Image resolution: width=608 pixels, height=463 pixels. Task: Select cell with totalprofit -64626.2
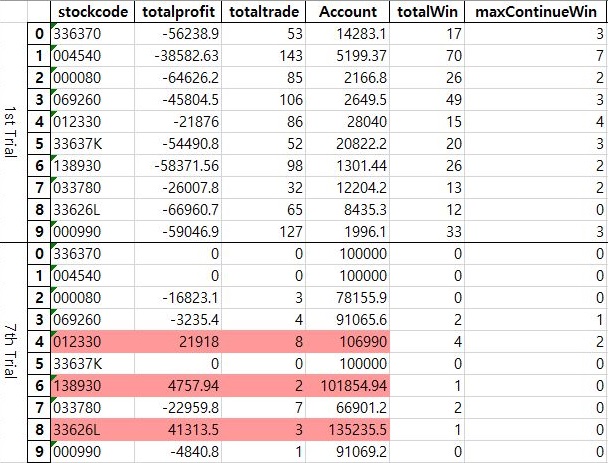point(178,78)
